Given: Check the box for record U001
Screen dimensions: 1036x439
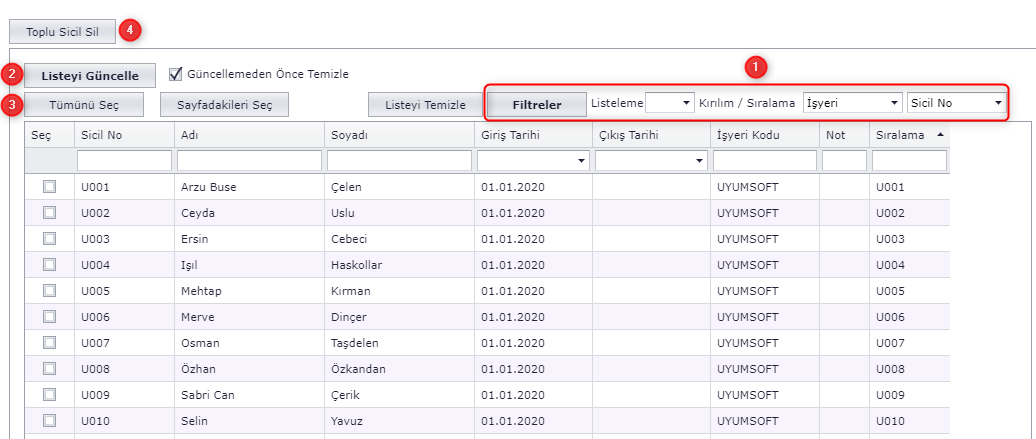Looking at the screenshot, I should coord(49,186).
